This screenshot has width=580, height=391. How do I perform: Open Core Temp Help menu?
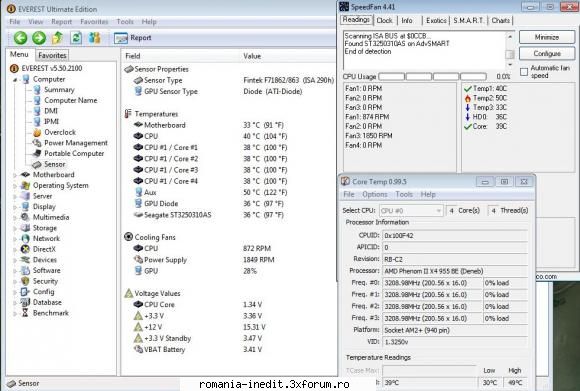click(x=428, y=195)
